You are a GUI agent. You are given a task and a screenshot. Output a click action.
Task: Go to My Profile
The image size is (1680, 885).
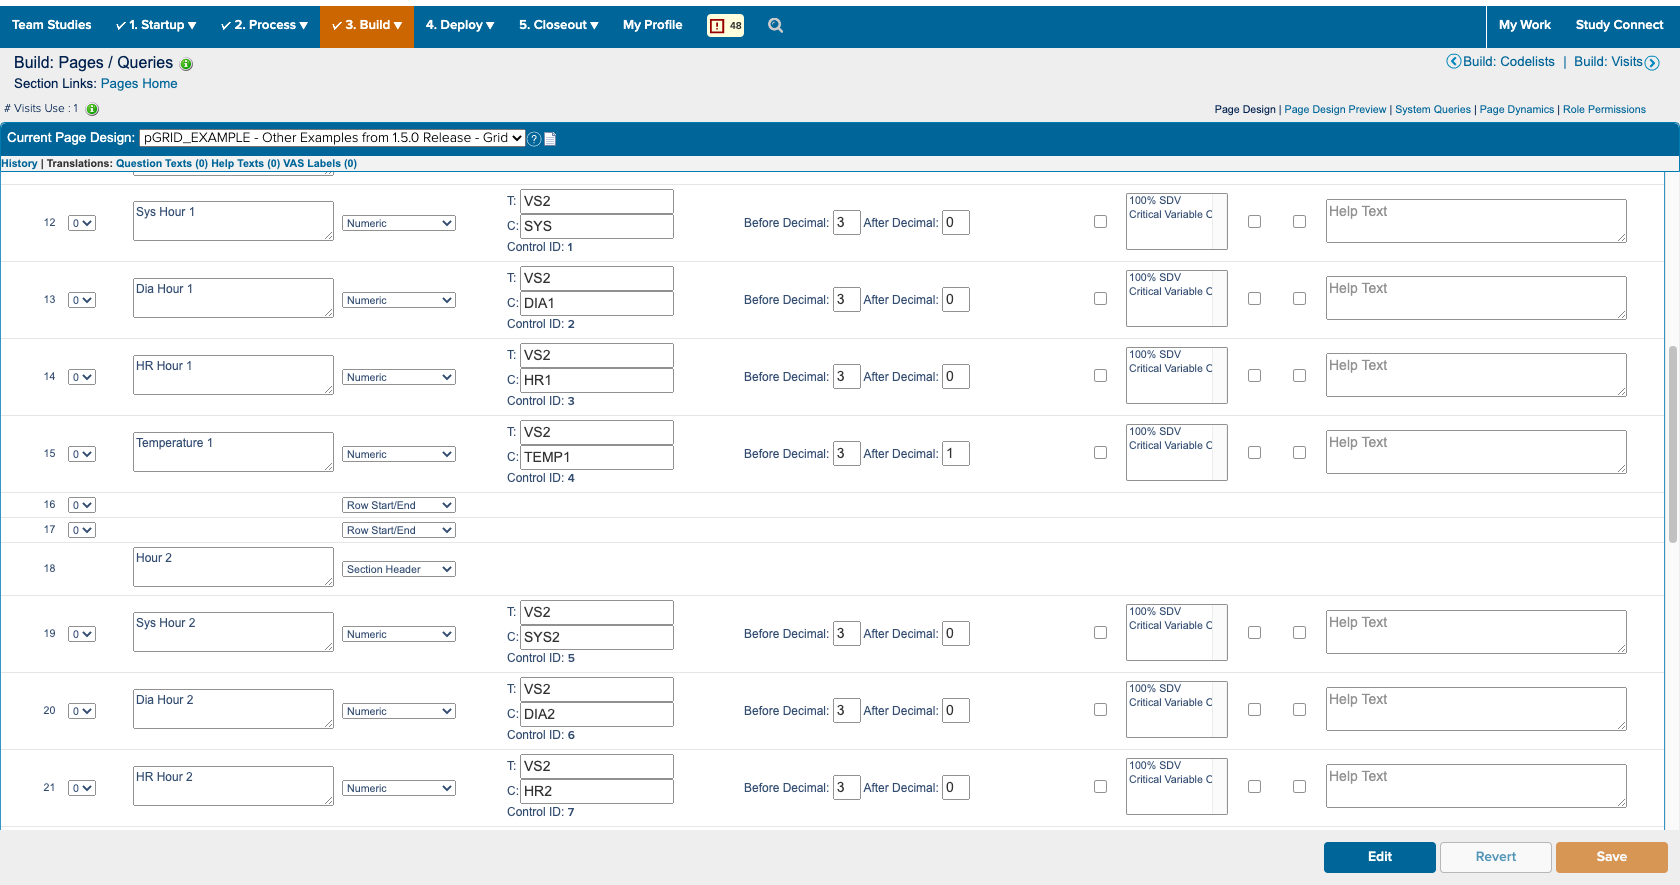click(653, 26)
